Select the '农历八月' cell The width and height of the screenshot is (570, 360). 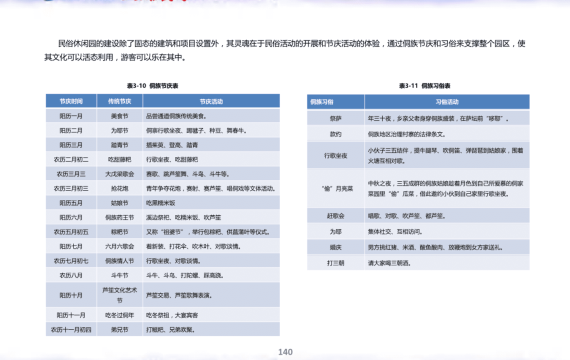click(71, 275)
